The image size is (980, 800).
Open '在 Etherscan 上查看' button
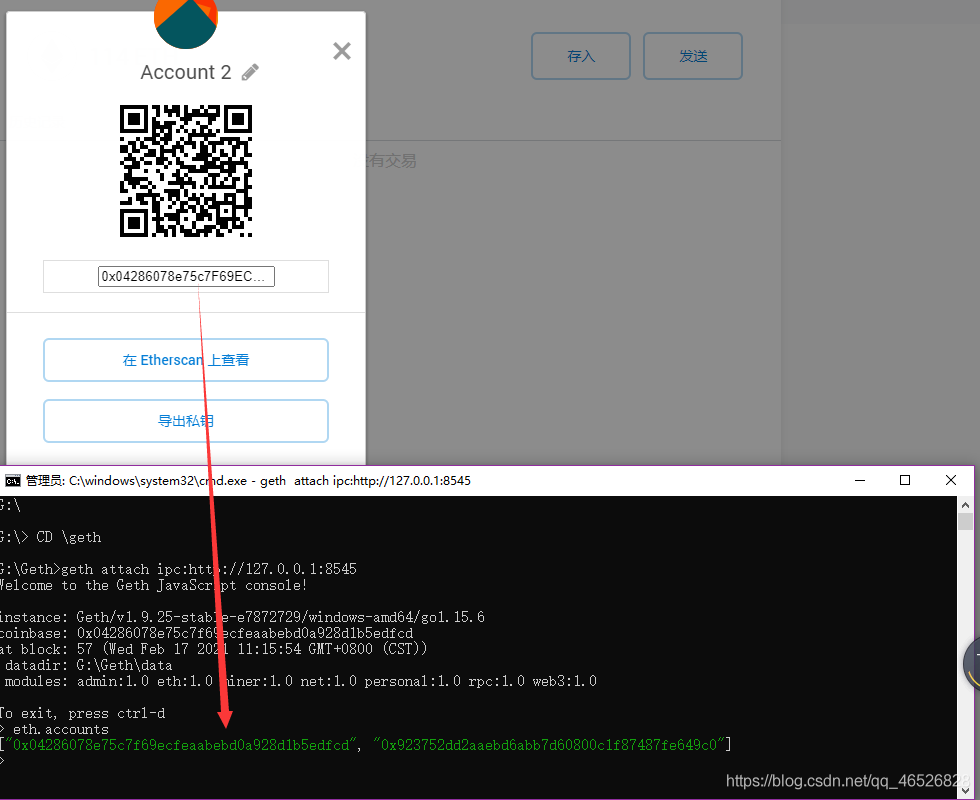pos(186,360)
